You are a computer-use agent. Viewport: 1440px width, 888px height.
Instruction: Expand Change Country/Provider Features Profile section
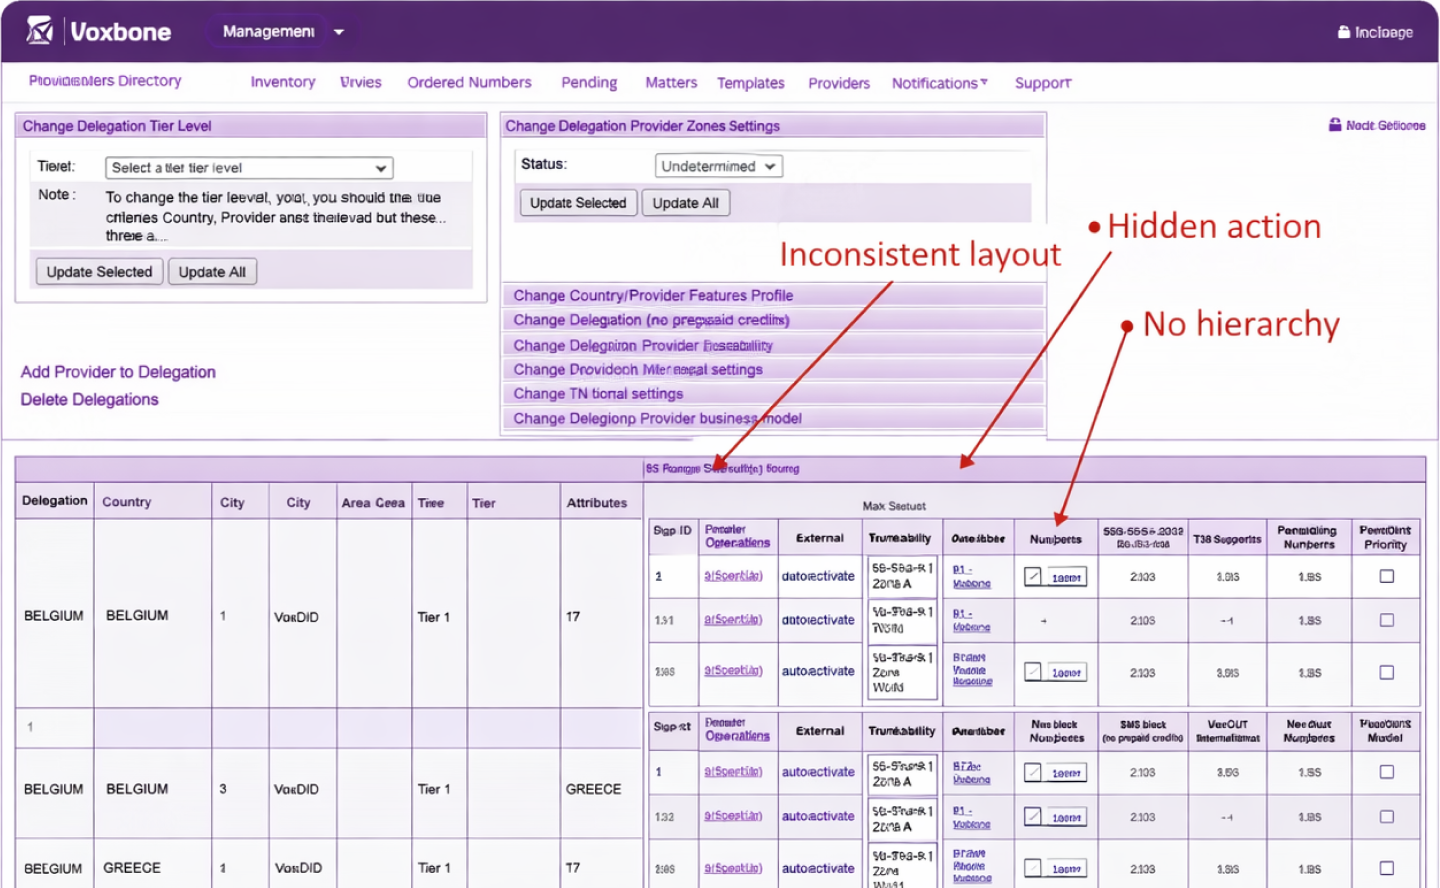[x=653, y=295]
